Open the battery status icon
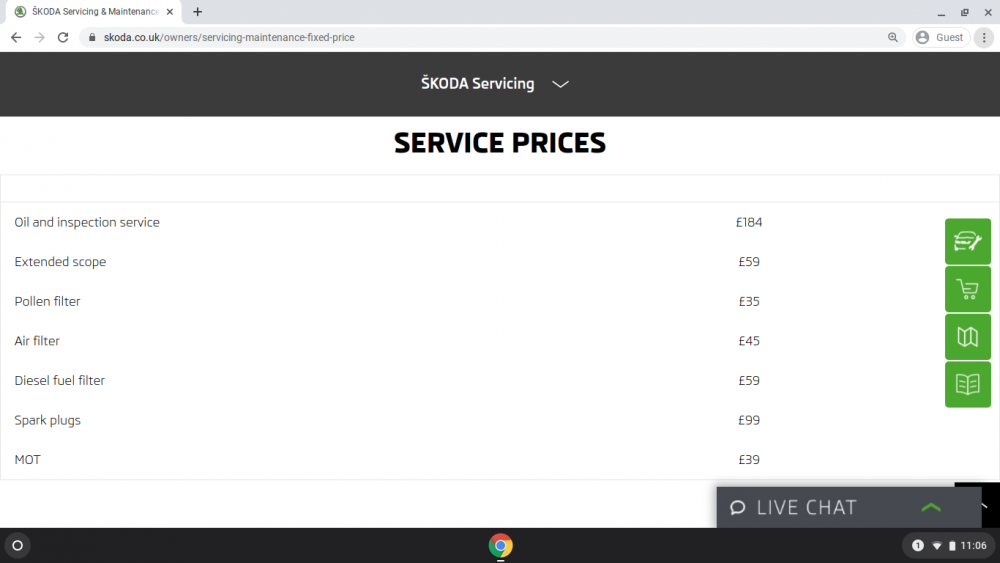1000x563 pixels. pyautogui.click(x=952, y=546)
